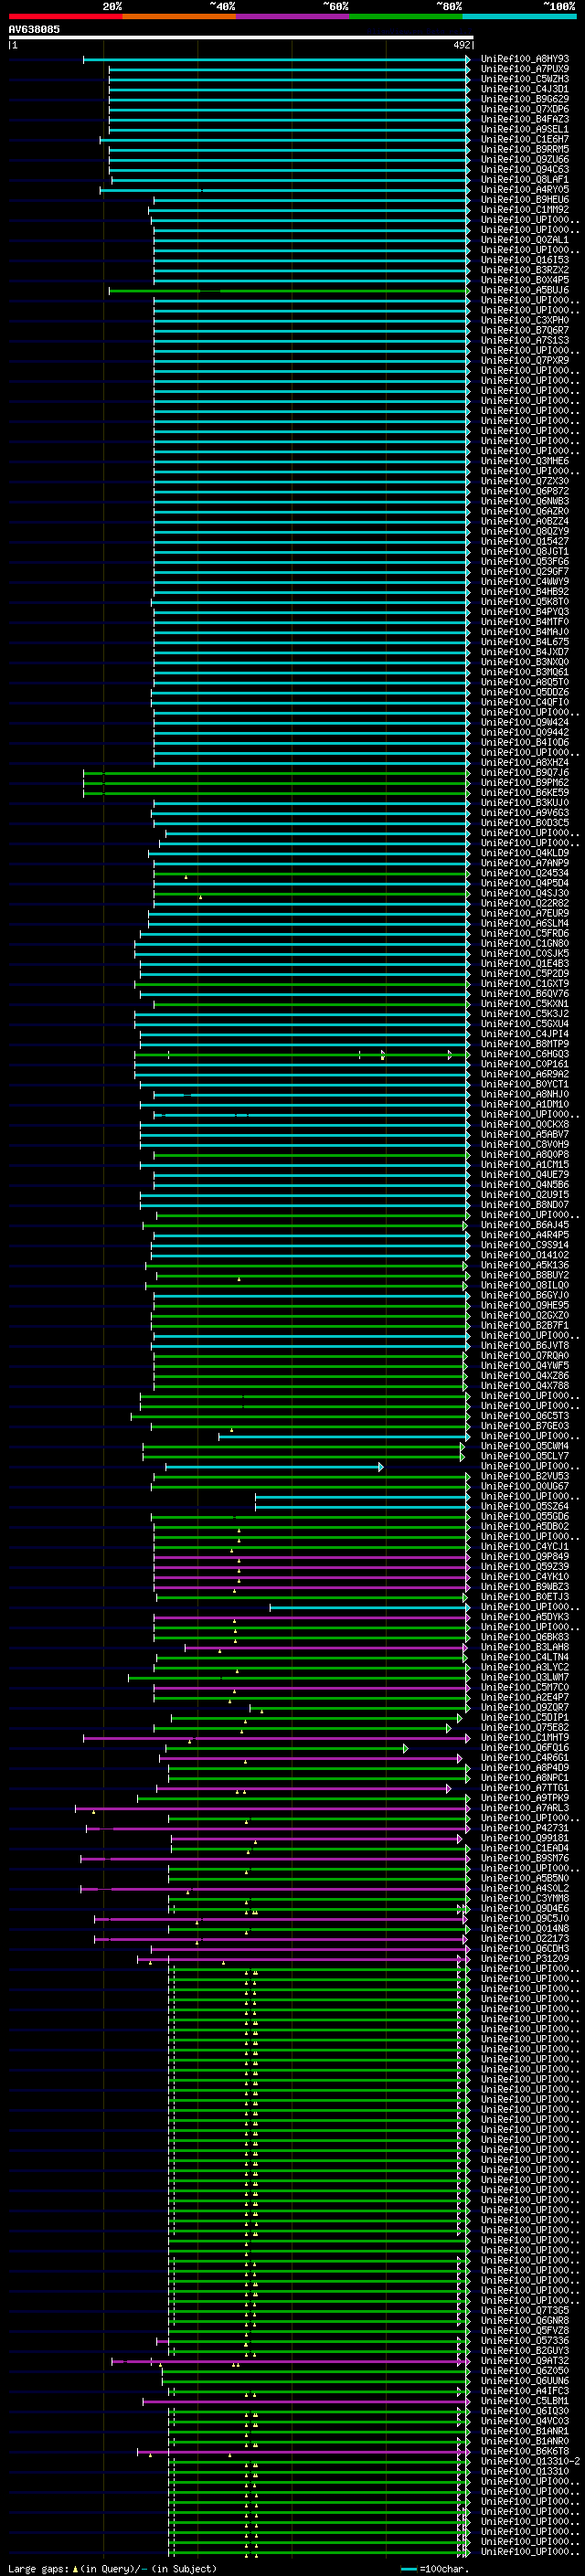Click the UniRef100_Q5SZ64 label

point(525,1506)
